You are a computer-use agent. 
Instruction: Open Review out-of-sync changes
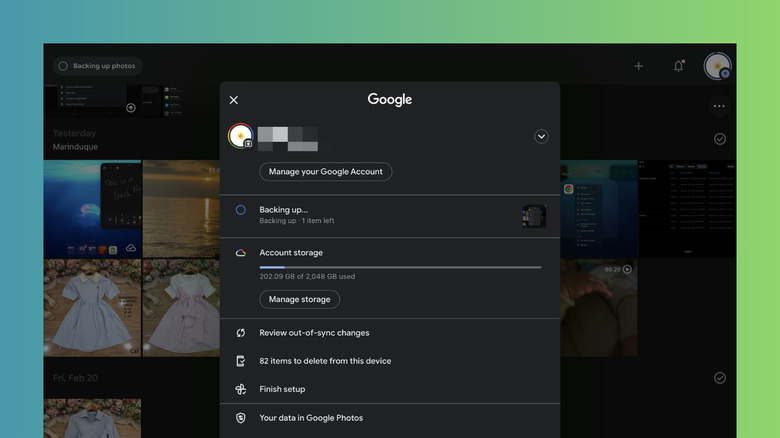point(390,332)
